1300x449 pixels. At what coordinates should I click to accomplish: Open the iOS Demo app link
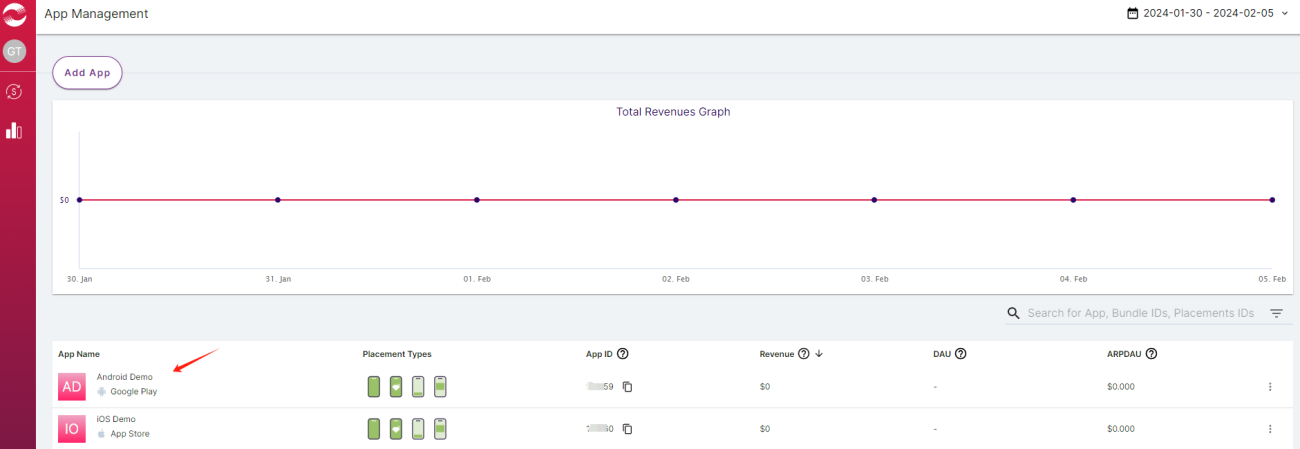click(x=116, y=419)
